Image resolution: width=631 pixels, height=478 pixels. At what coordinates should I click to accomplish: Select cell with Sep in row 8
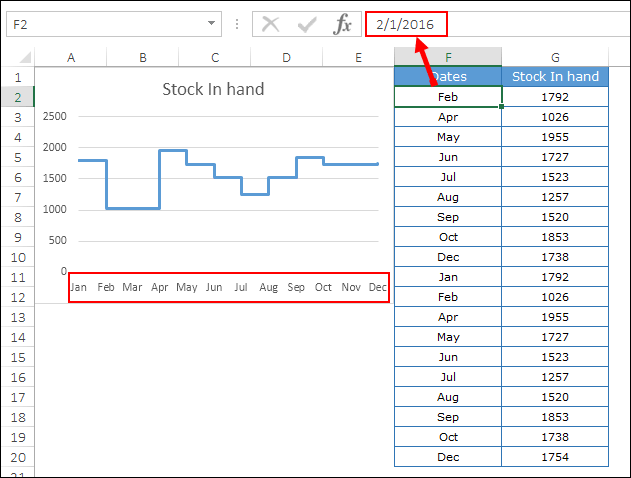tap(448, 217)
